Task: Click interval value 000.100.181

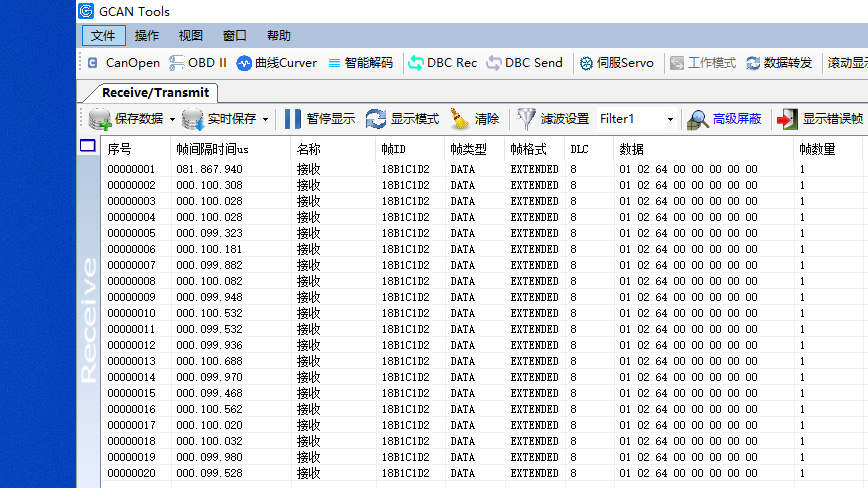Action: tap(209, 249)
